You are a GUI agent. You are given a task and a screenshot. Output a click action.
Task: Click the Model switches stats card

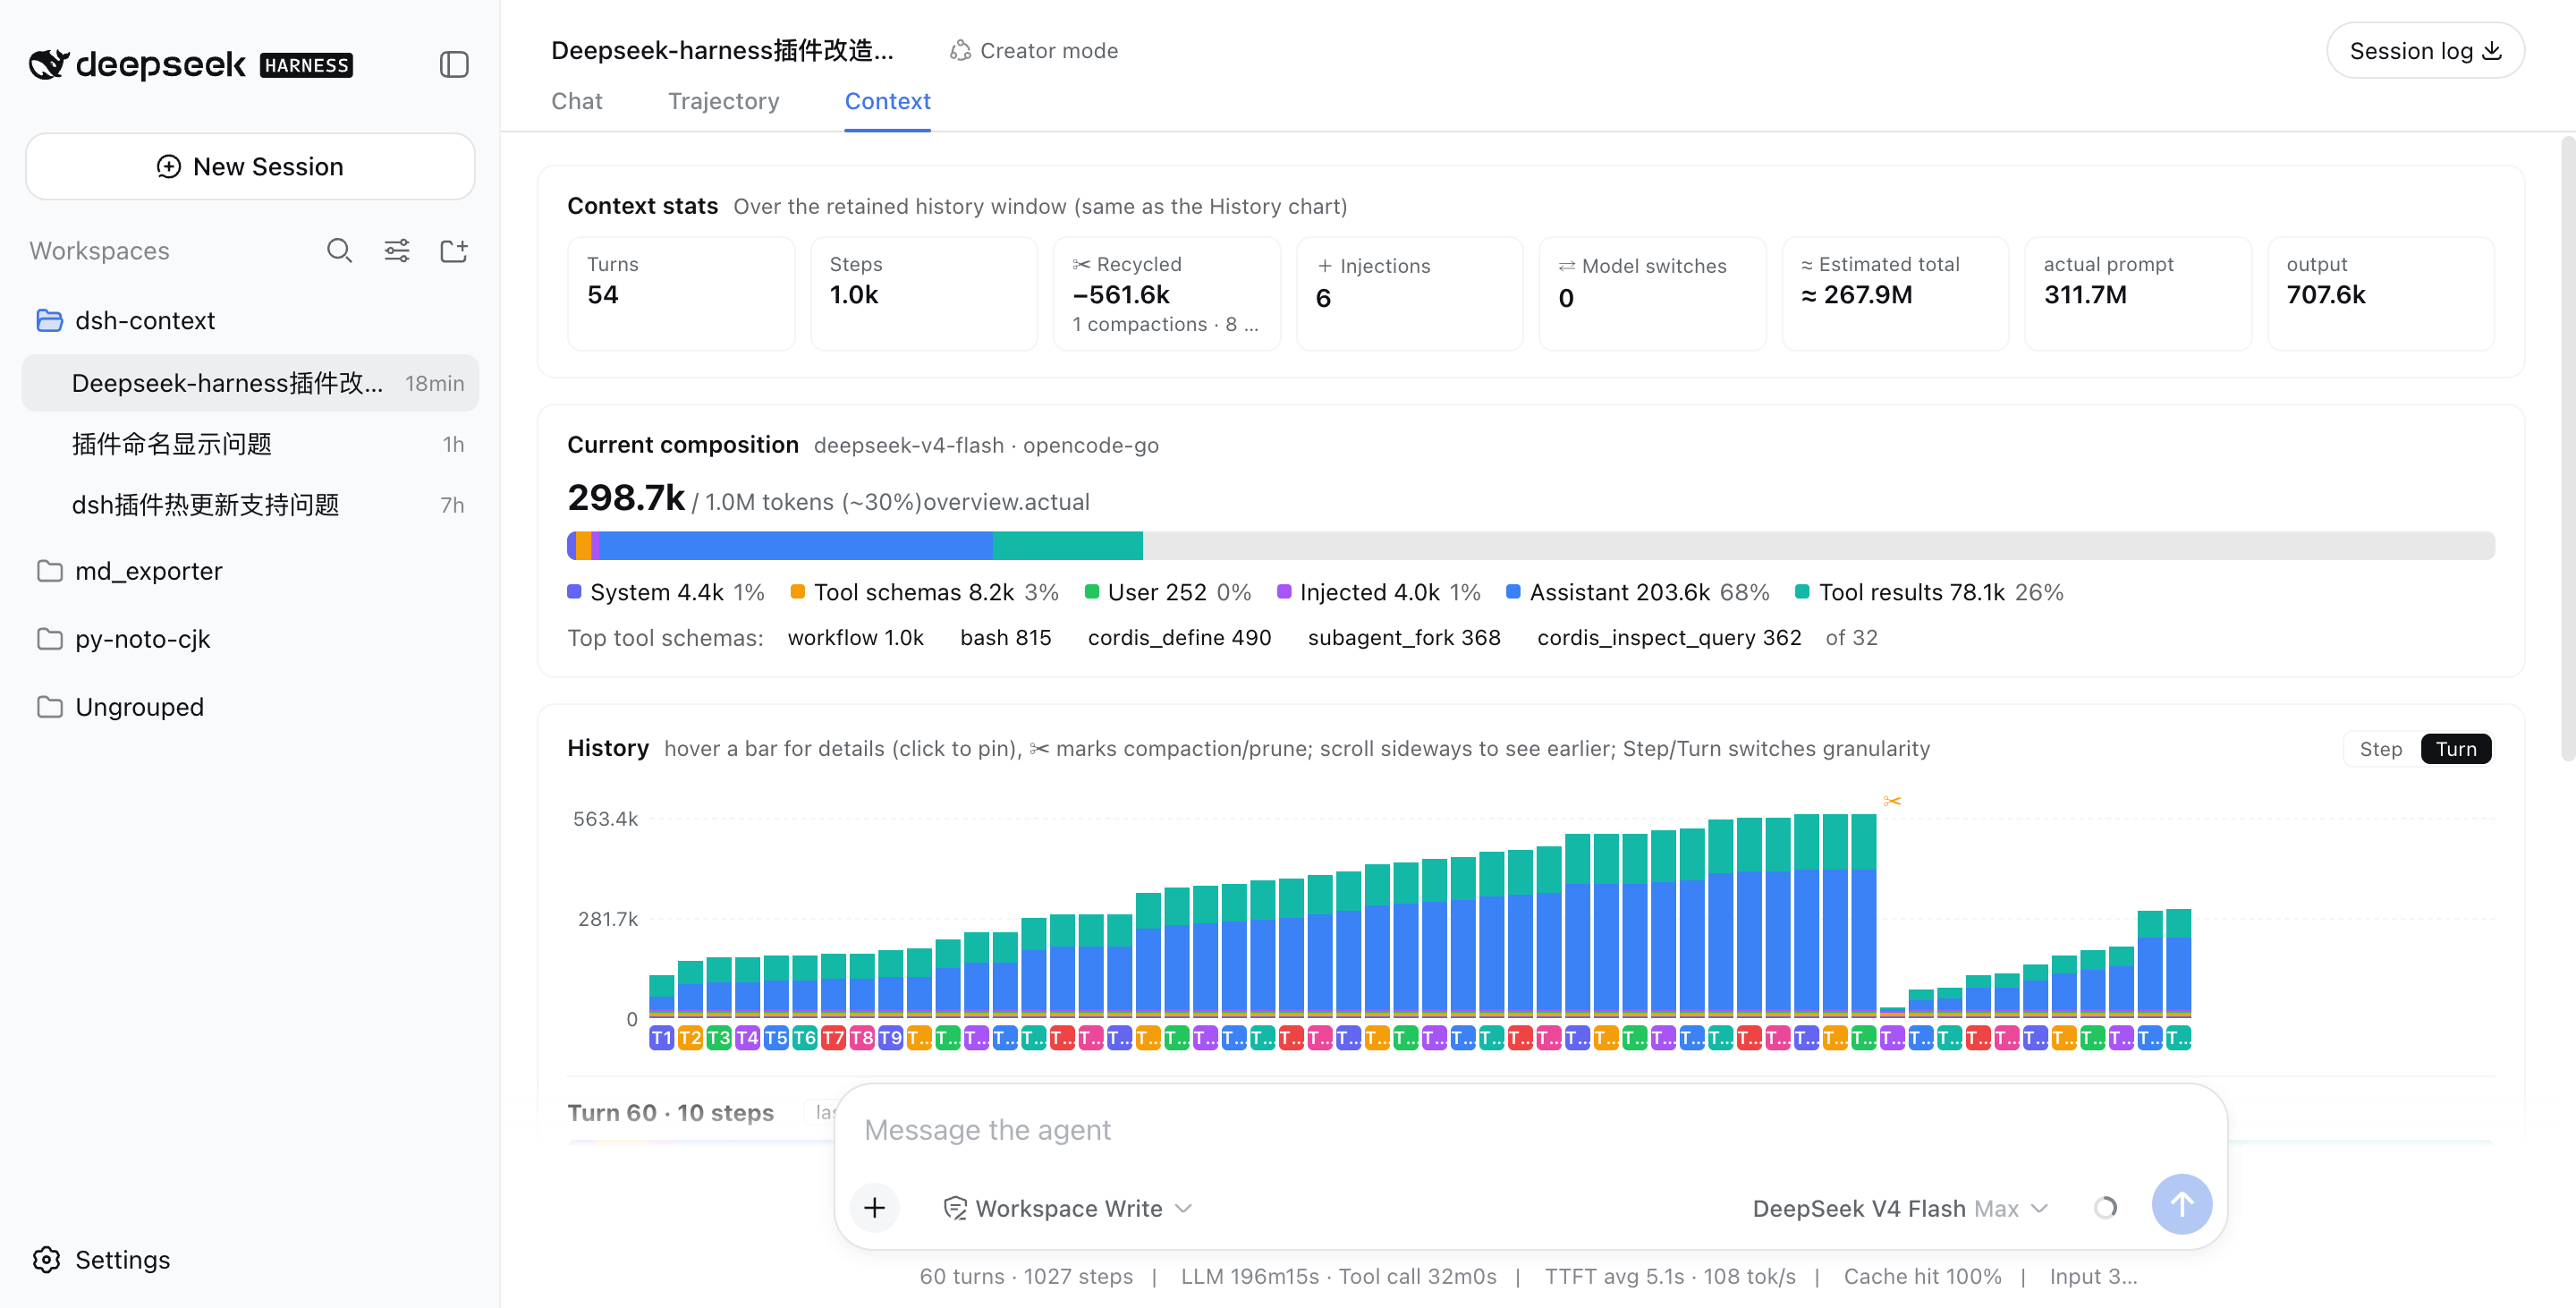pyautogui.click(x=1652, y=293)
